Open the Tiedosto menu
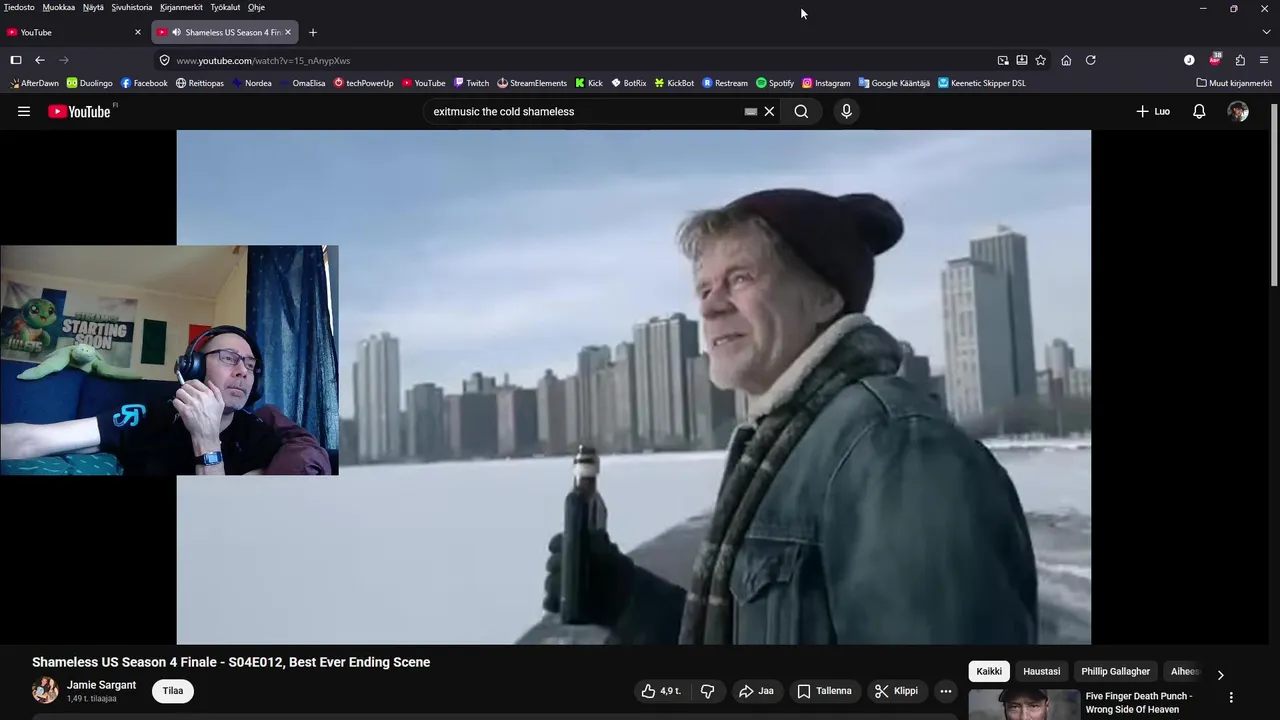The image size is (1280, 720). click(19, 7)
